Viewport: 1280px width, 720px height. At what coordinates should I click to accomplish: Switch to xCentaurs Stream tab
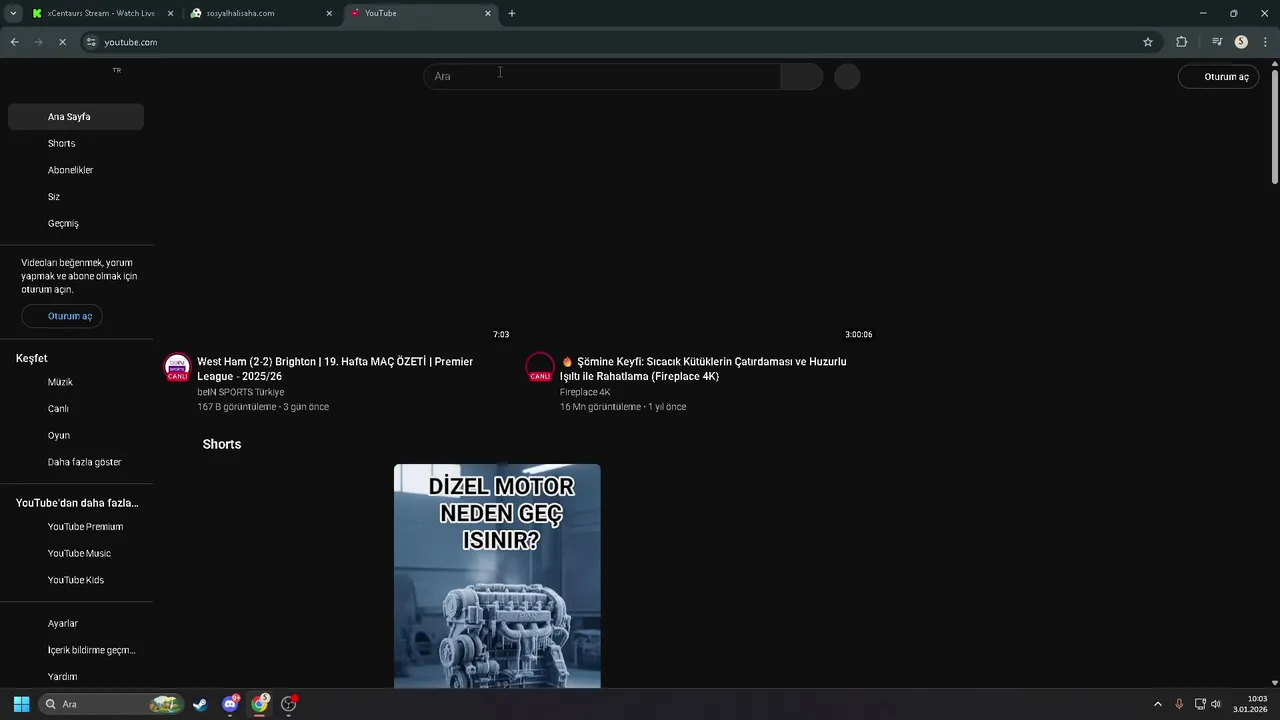click(100, 13)
